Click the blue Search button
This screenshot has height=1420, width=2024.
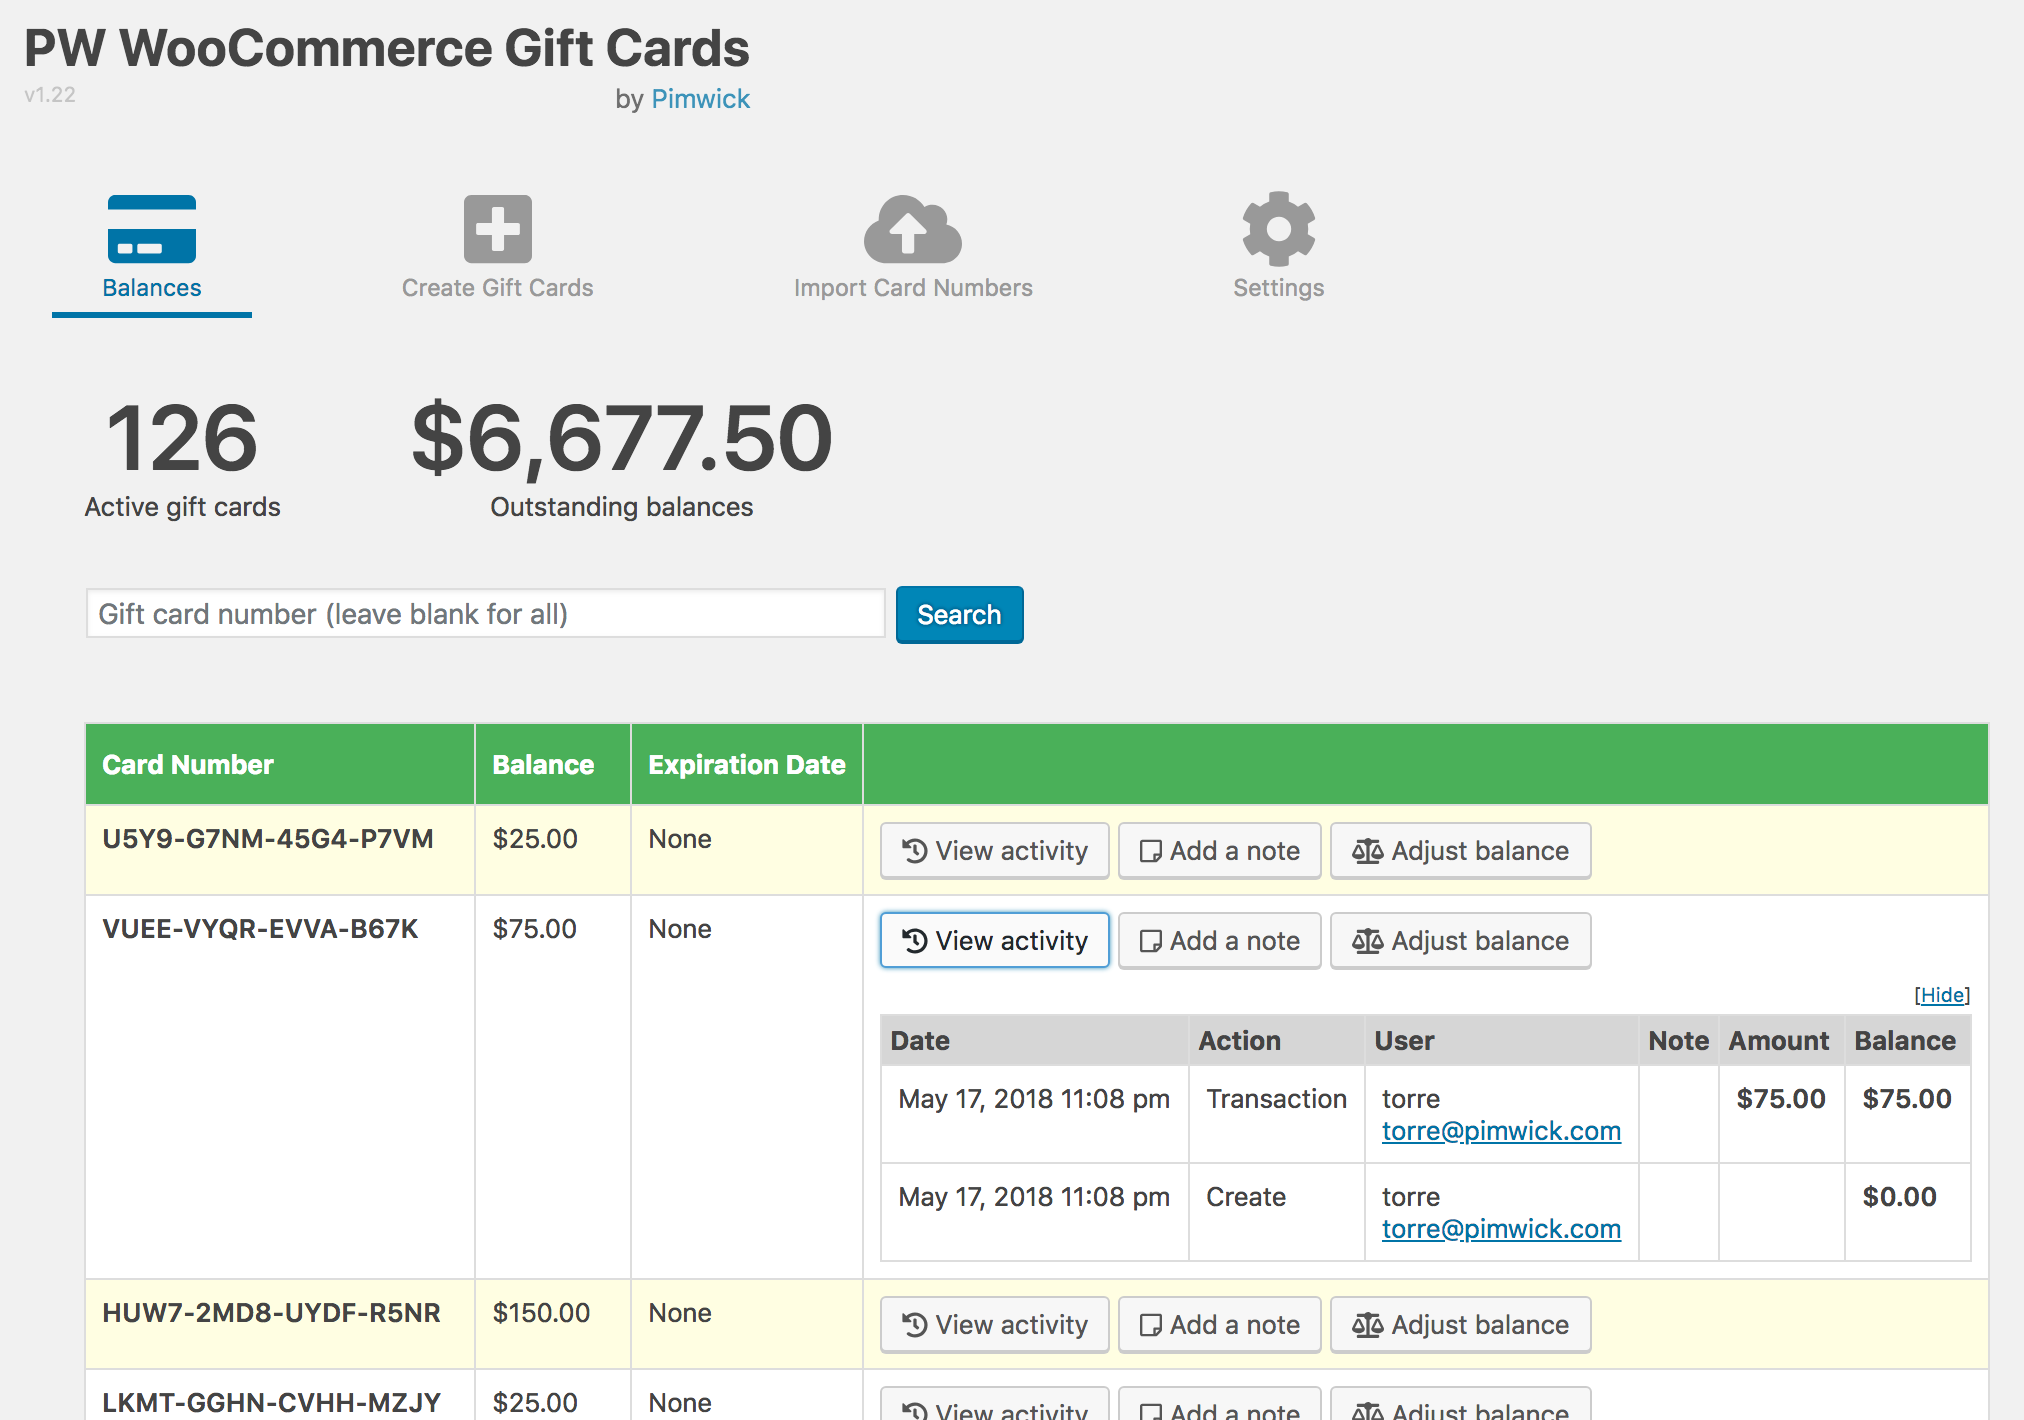click(x=959, y=614)
